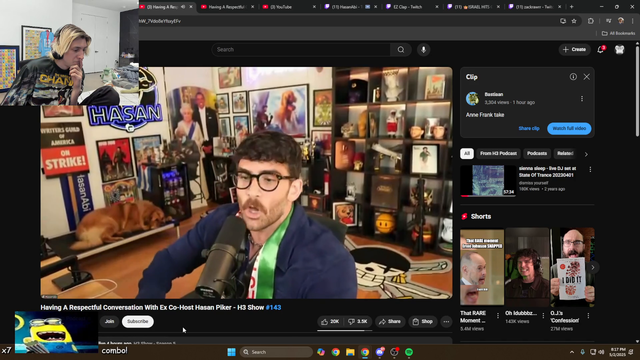Switch to the zackrawrr Twitch tab
The height and width of the screenshot is (360, 640).
[534, 7]
